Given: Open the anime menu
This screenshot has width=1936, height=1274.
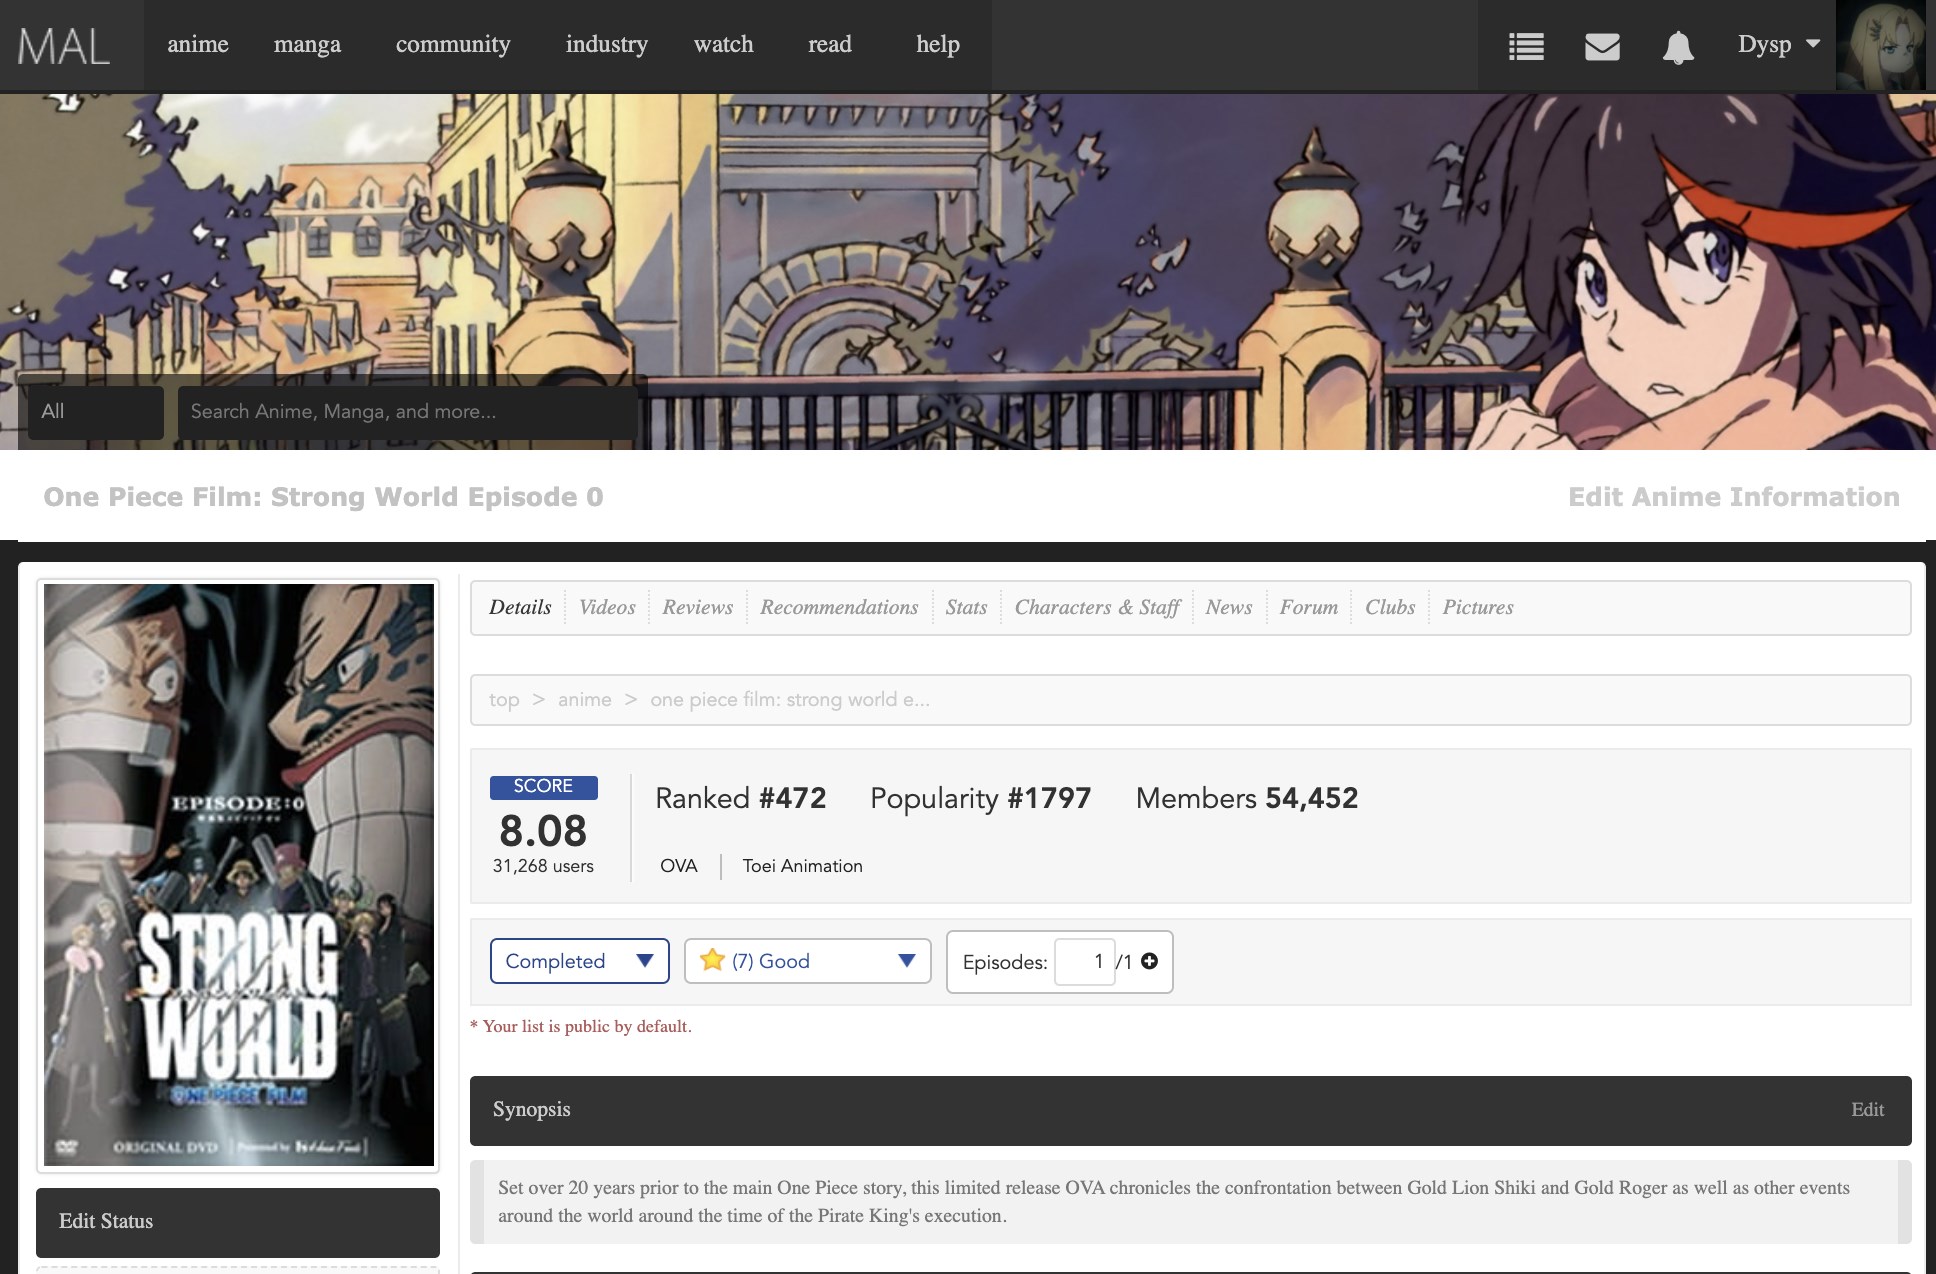Looking at the screenshot, I should (x=197, y=44).
